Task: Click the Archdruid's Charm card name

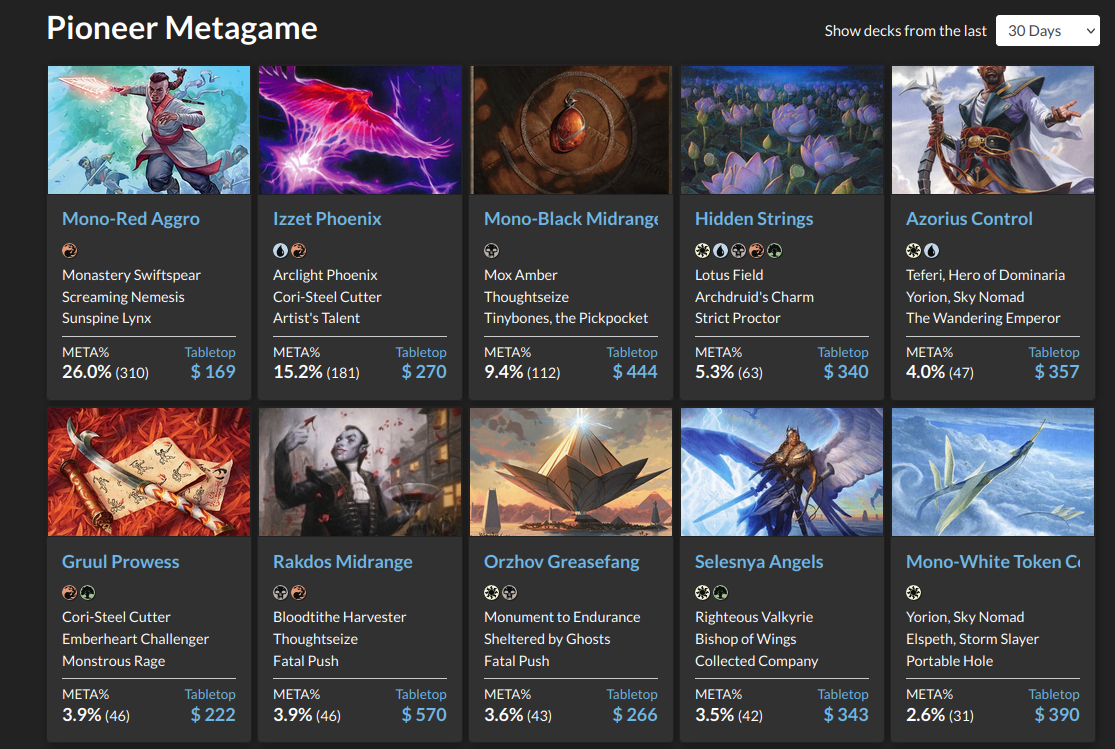Action: click(754, 297)
